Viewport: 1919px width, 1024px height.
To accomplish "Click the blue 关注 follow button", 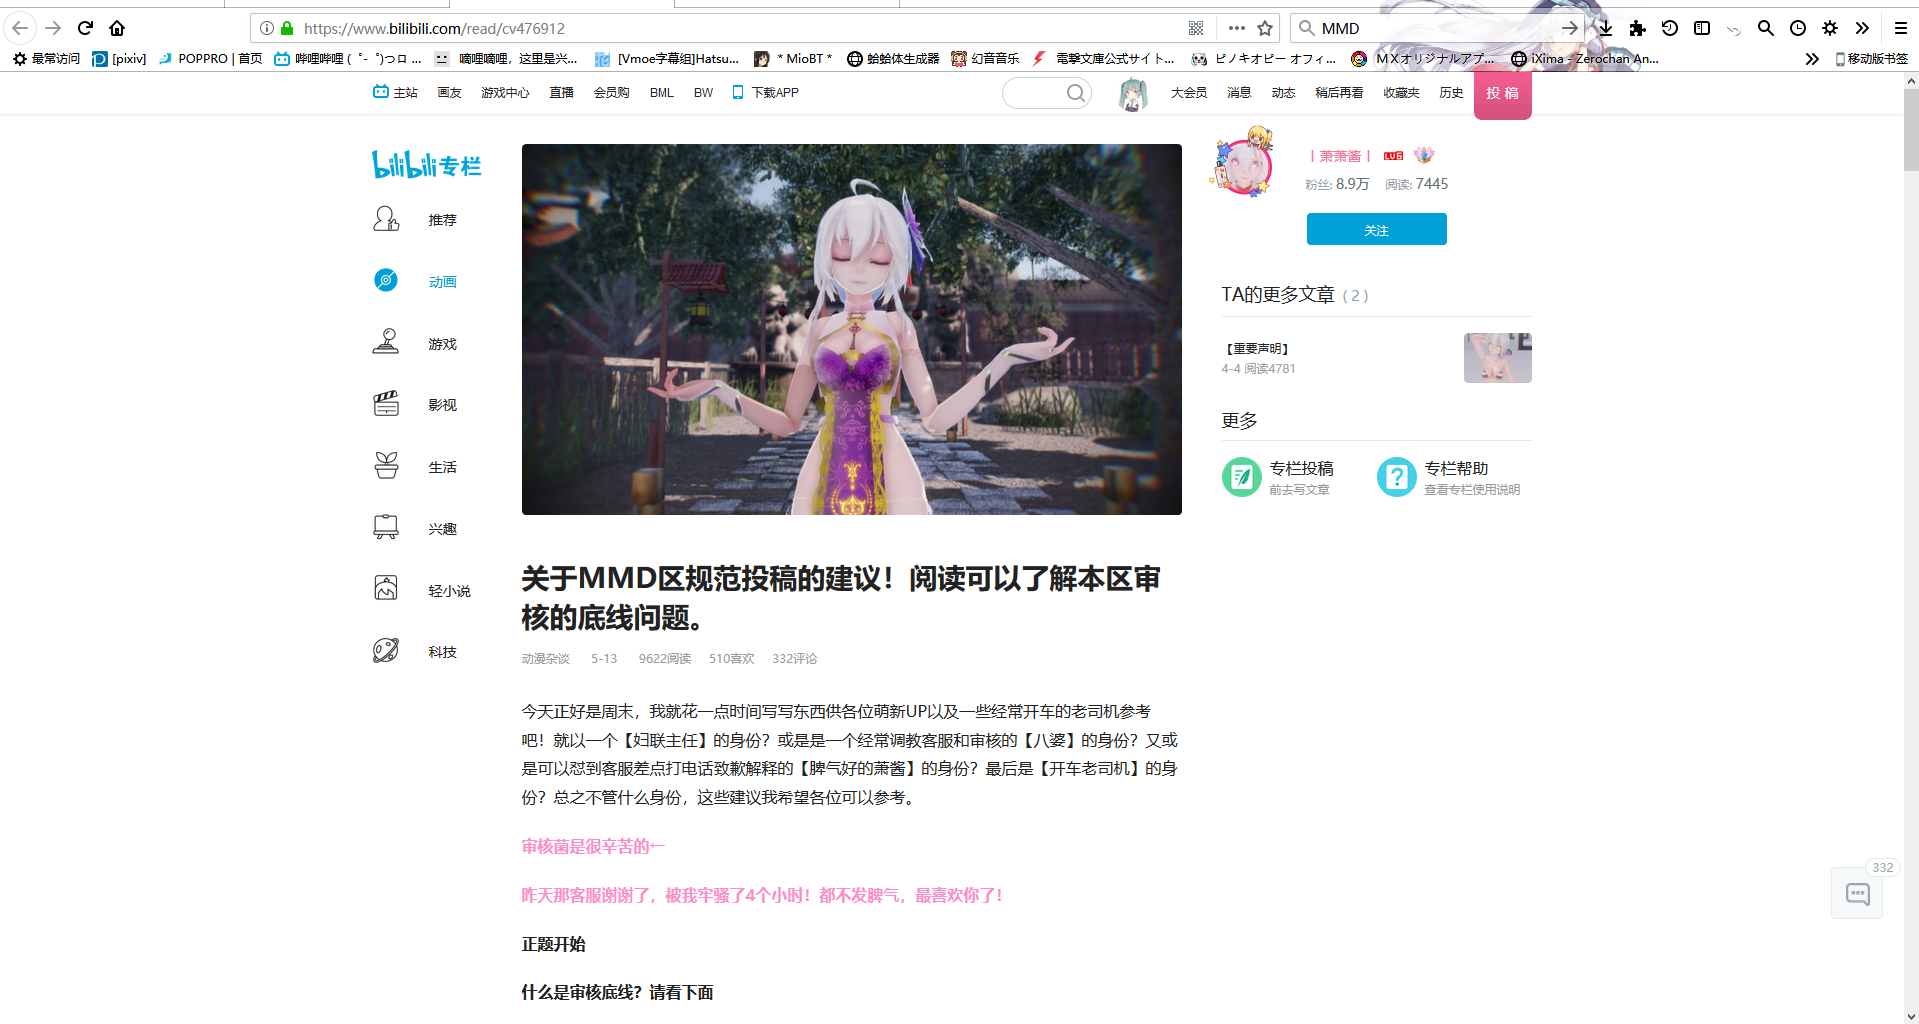I will [1376, 229].
